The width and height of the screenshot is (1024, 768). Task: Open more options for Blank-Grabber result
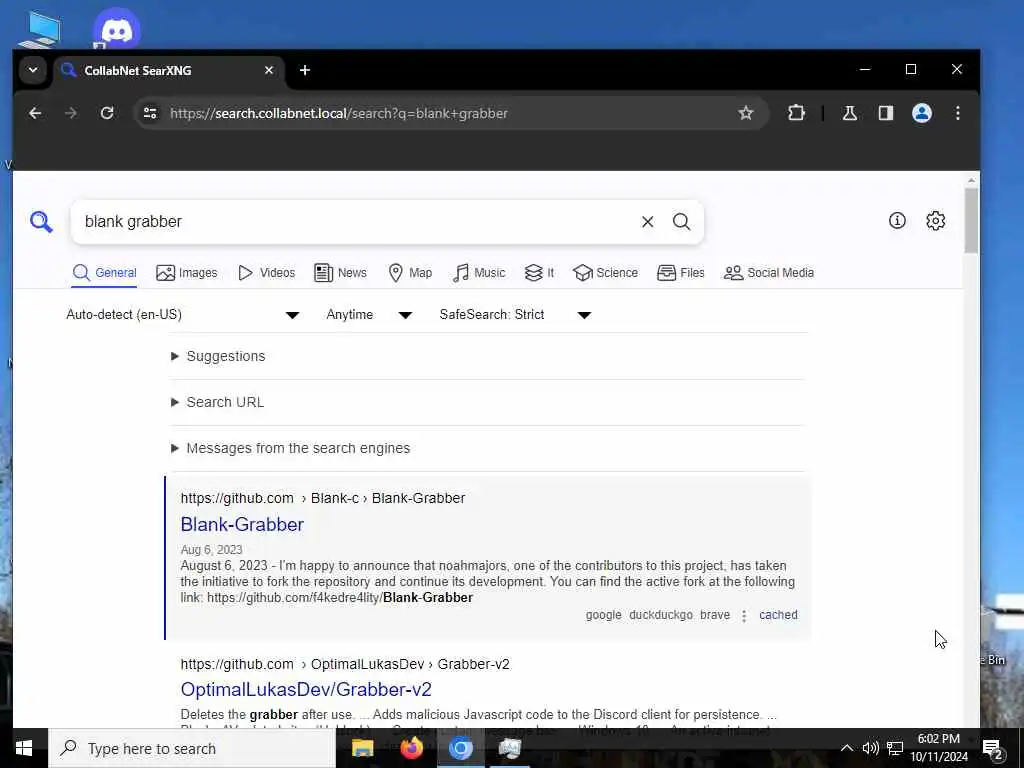point(744,615)
